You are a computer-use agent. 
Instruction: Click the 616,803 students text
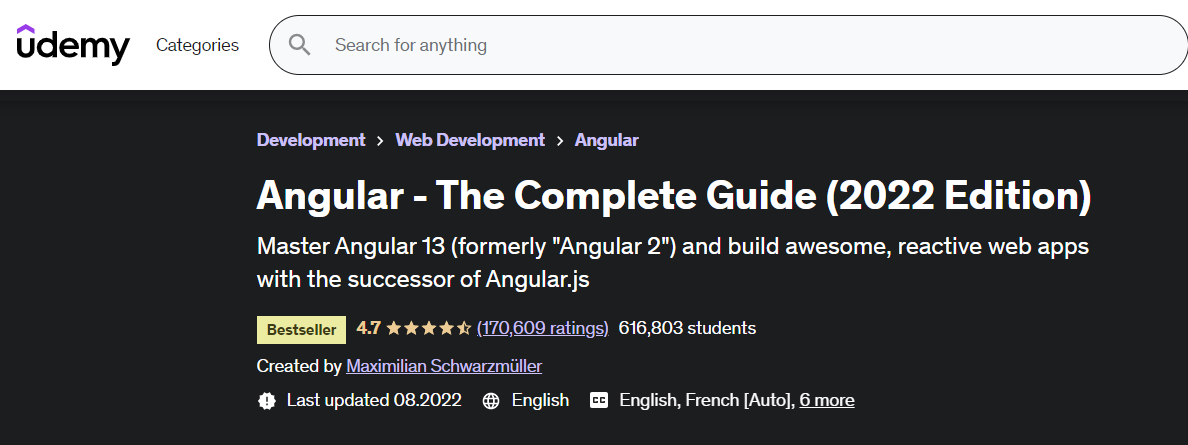click(x=687, y=328)
